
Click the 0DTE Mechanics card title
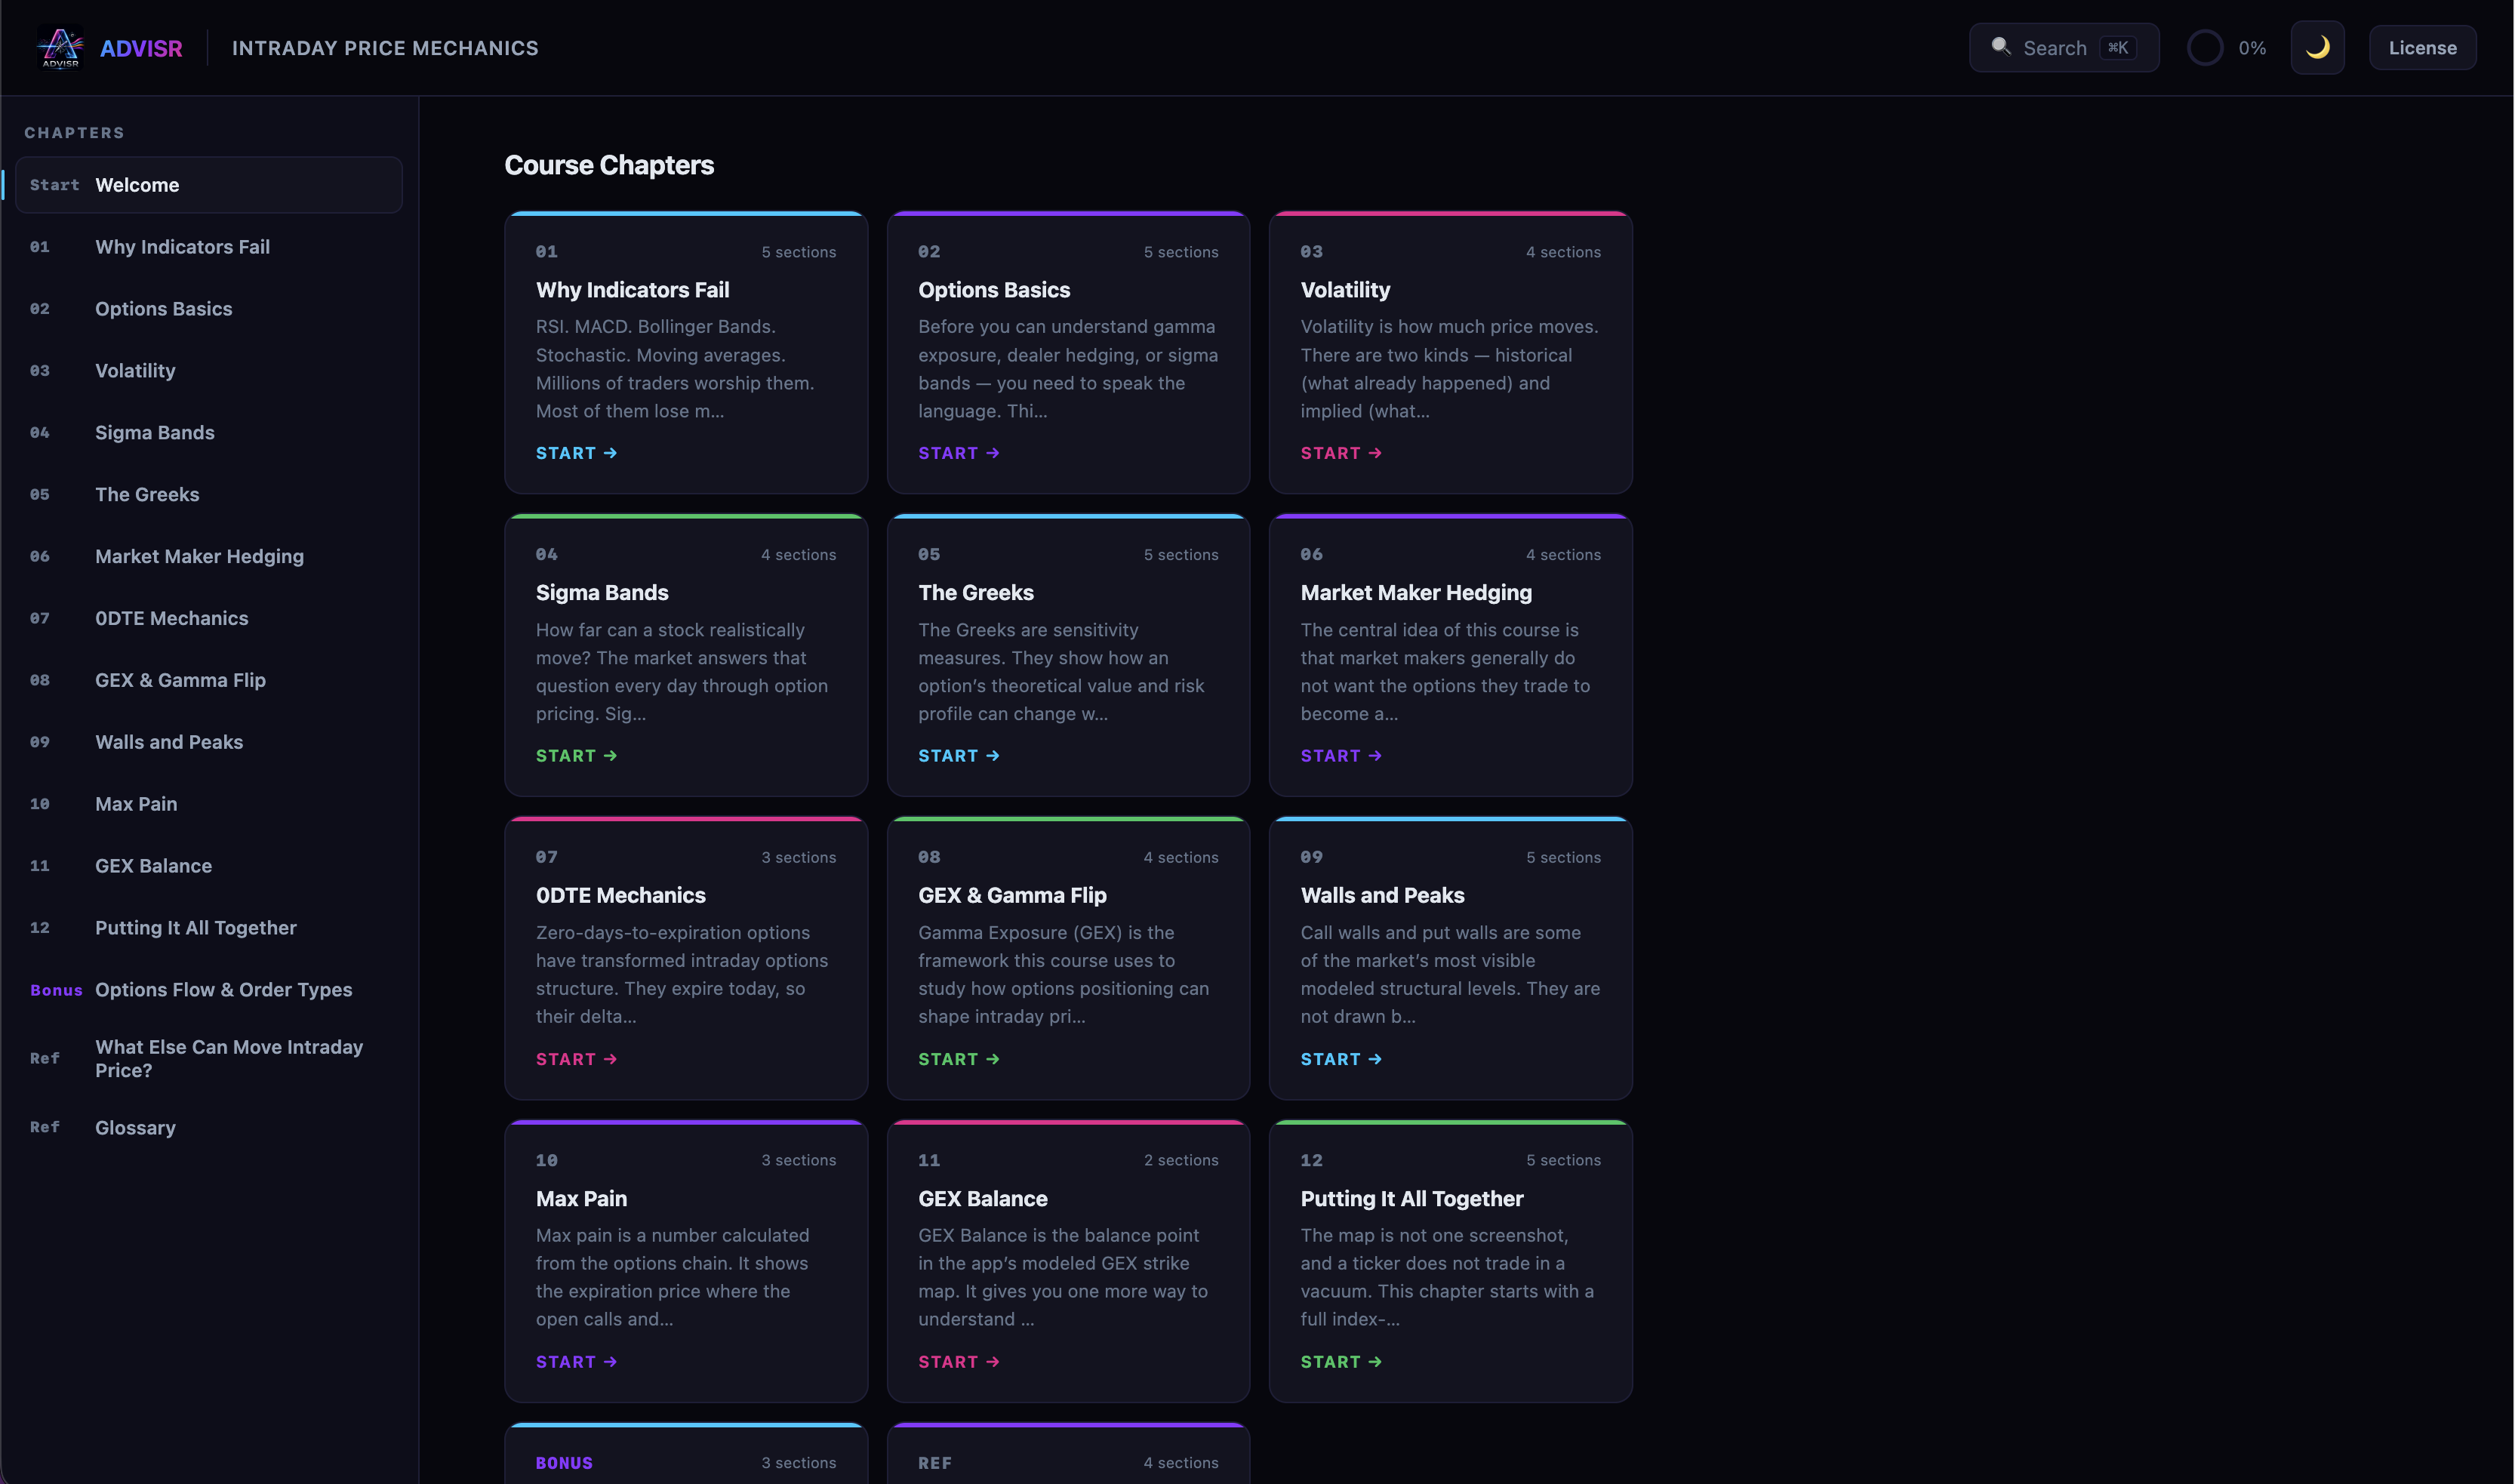621,896
